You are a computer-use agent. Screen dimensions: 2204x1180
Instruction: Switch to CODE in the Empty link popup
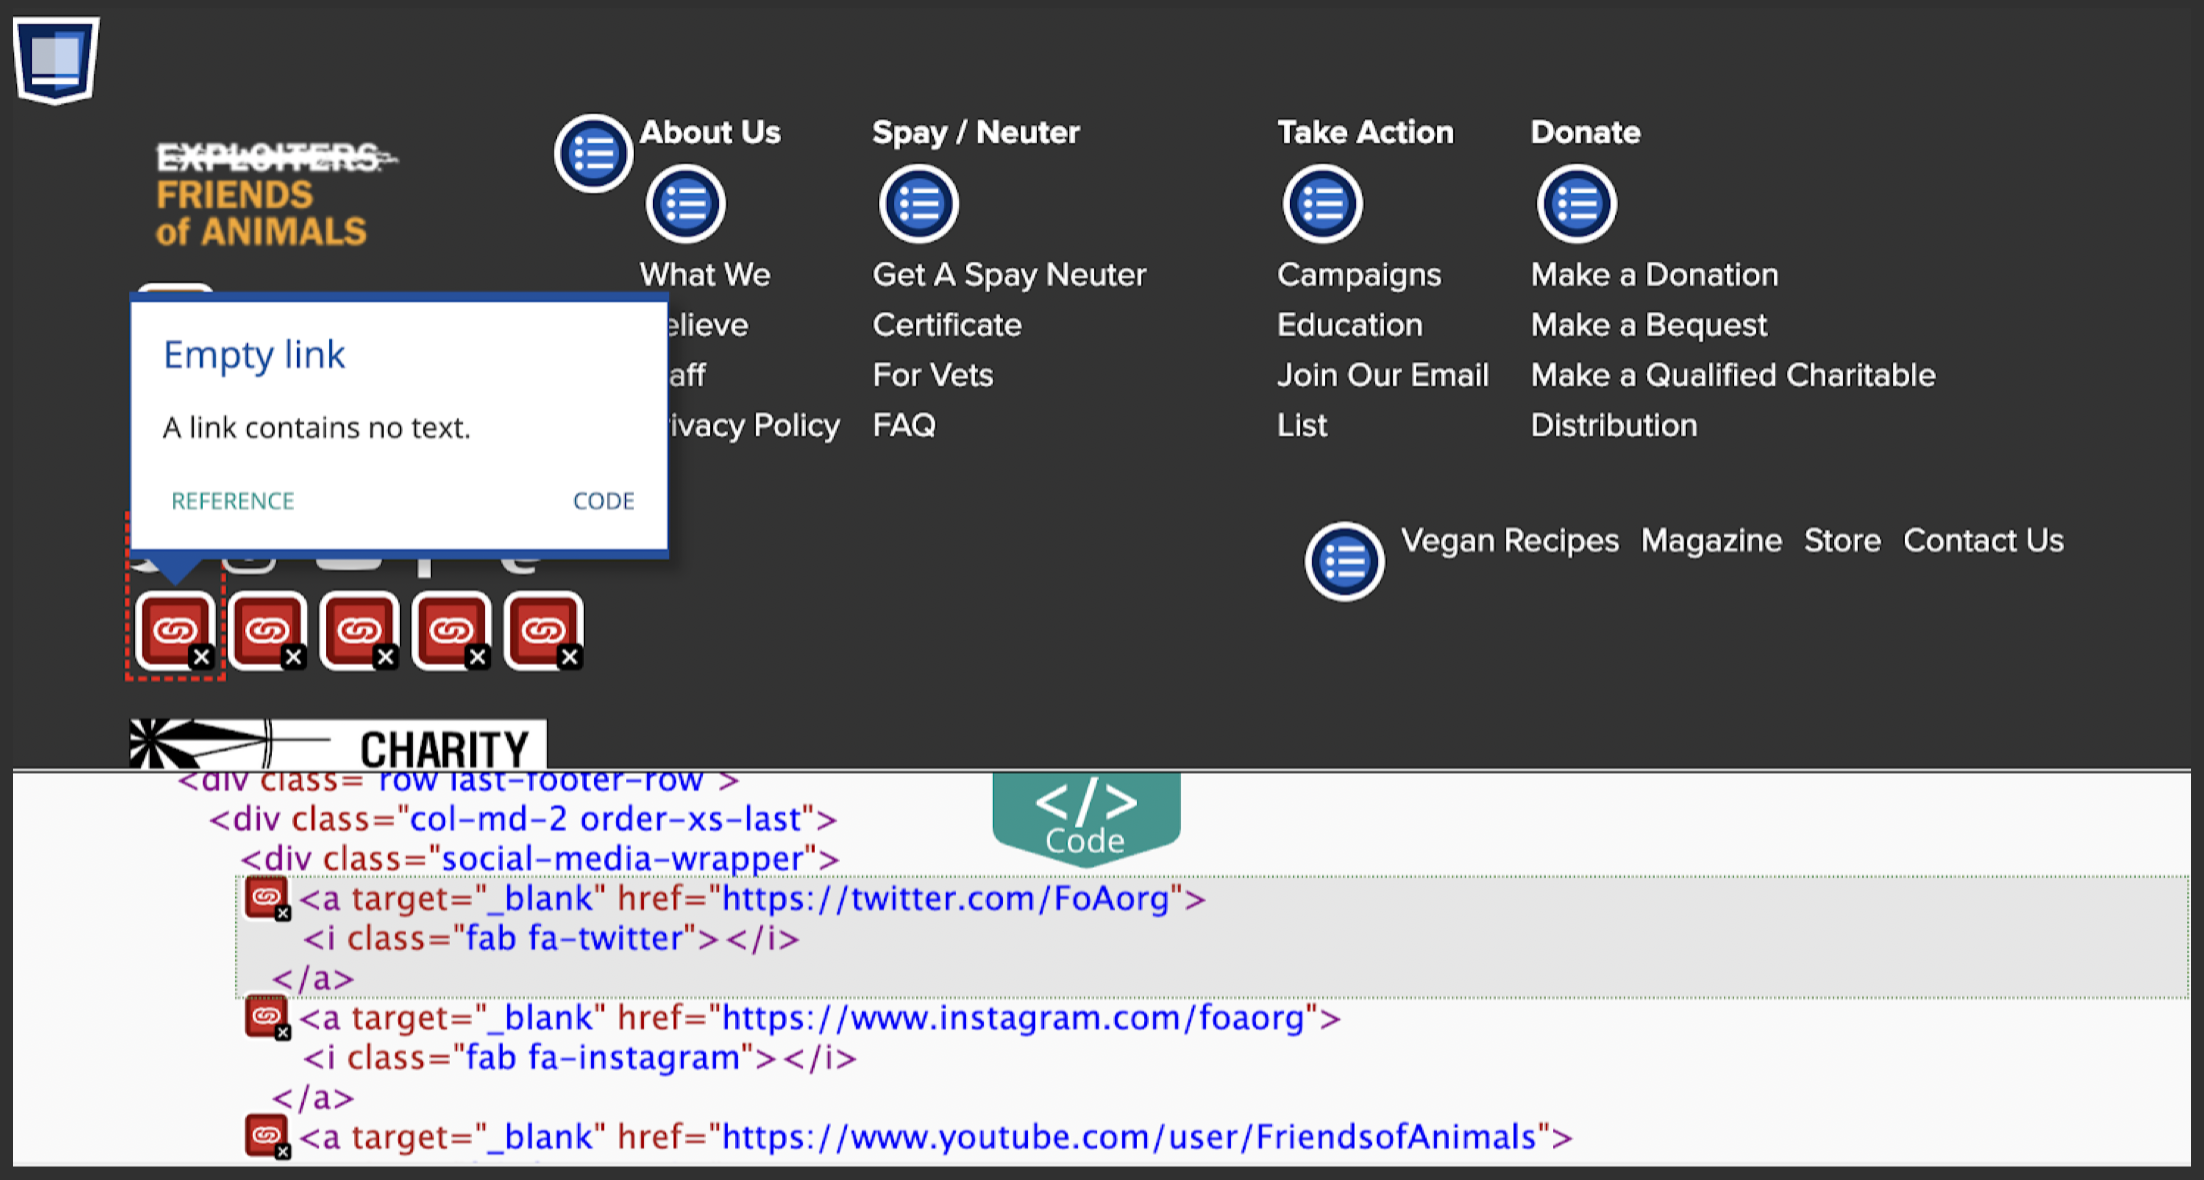[602, 500]
